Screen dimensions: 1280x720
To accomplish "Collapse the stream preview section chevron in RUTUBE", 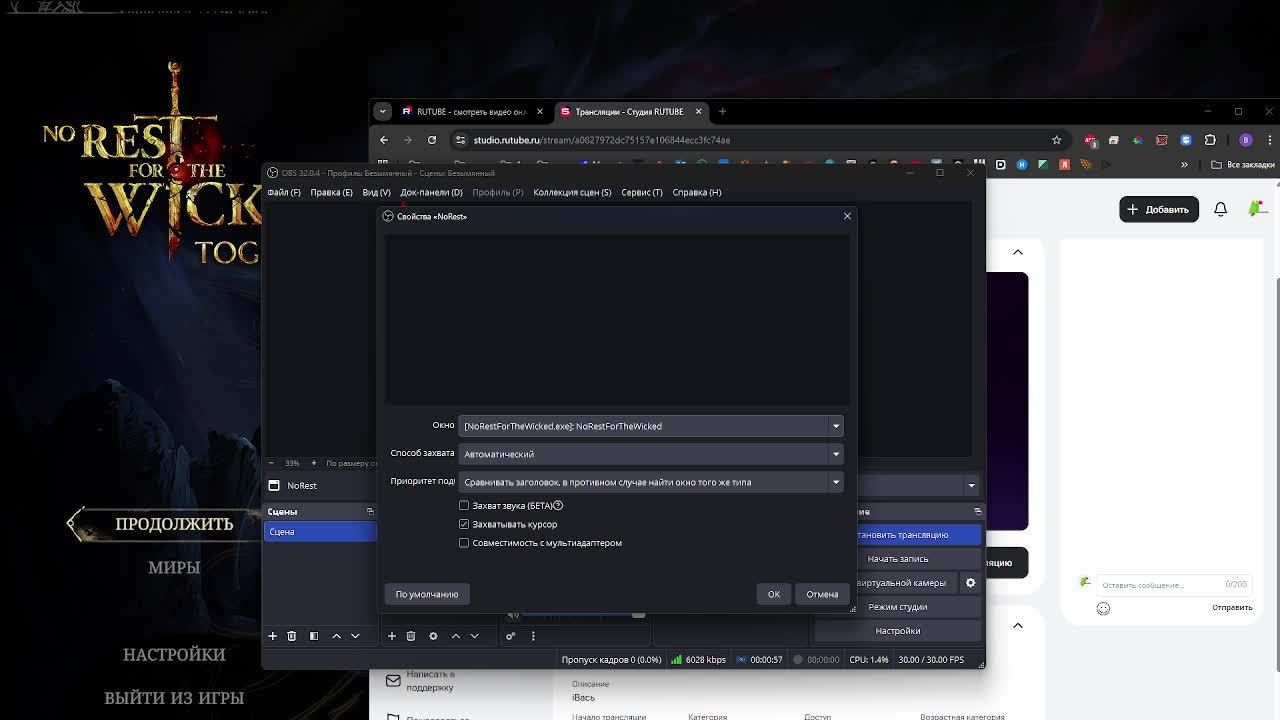I will [x=1018, y=252].
